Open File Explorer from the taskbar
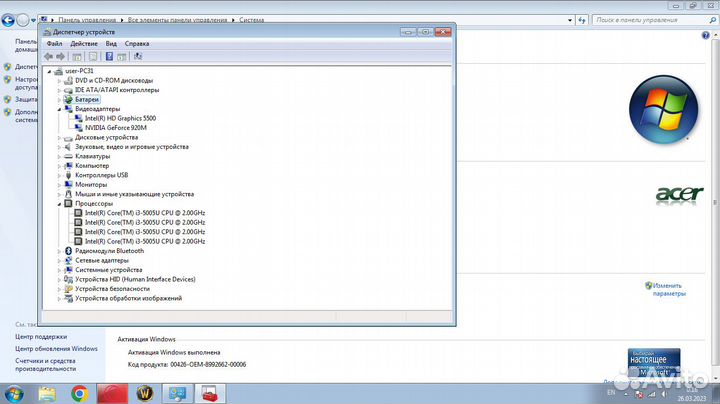The height and width of the screenshot is (404, 720). [47, 394]
